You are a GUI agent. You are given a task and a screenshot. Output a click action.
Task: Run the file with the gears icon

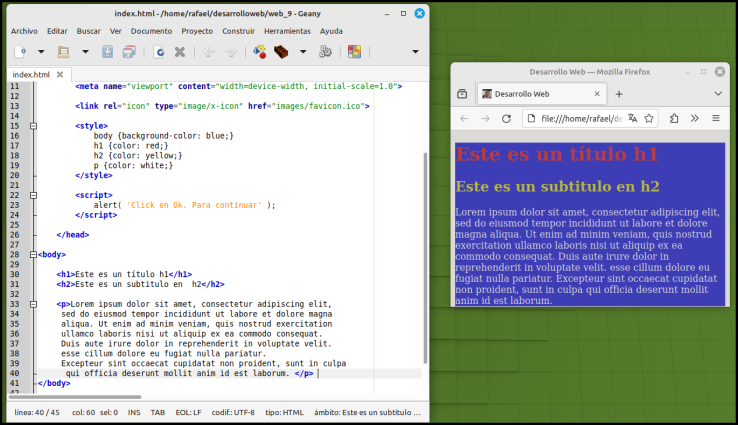(x=325, y=52)
